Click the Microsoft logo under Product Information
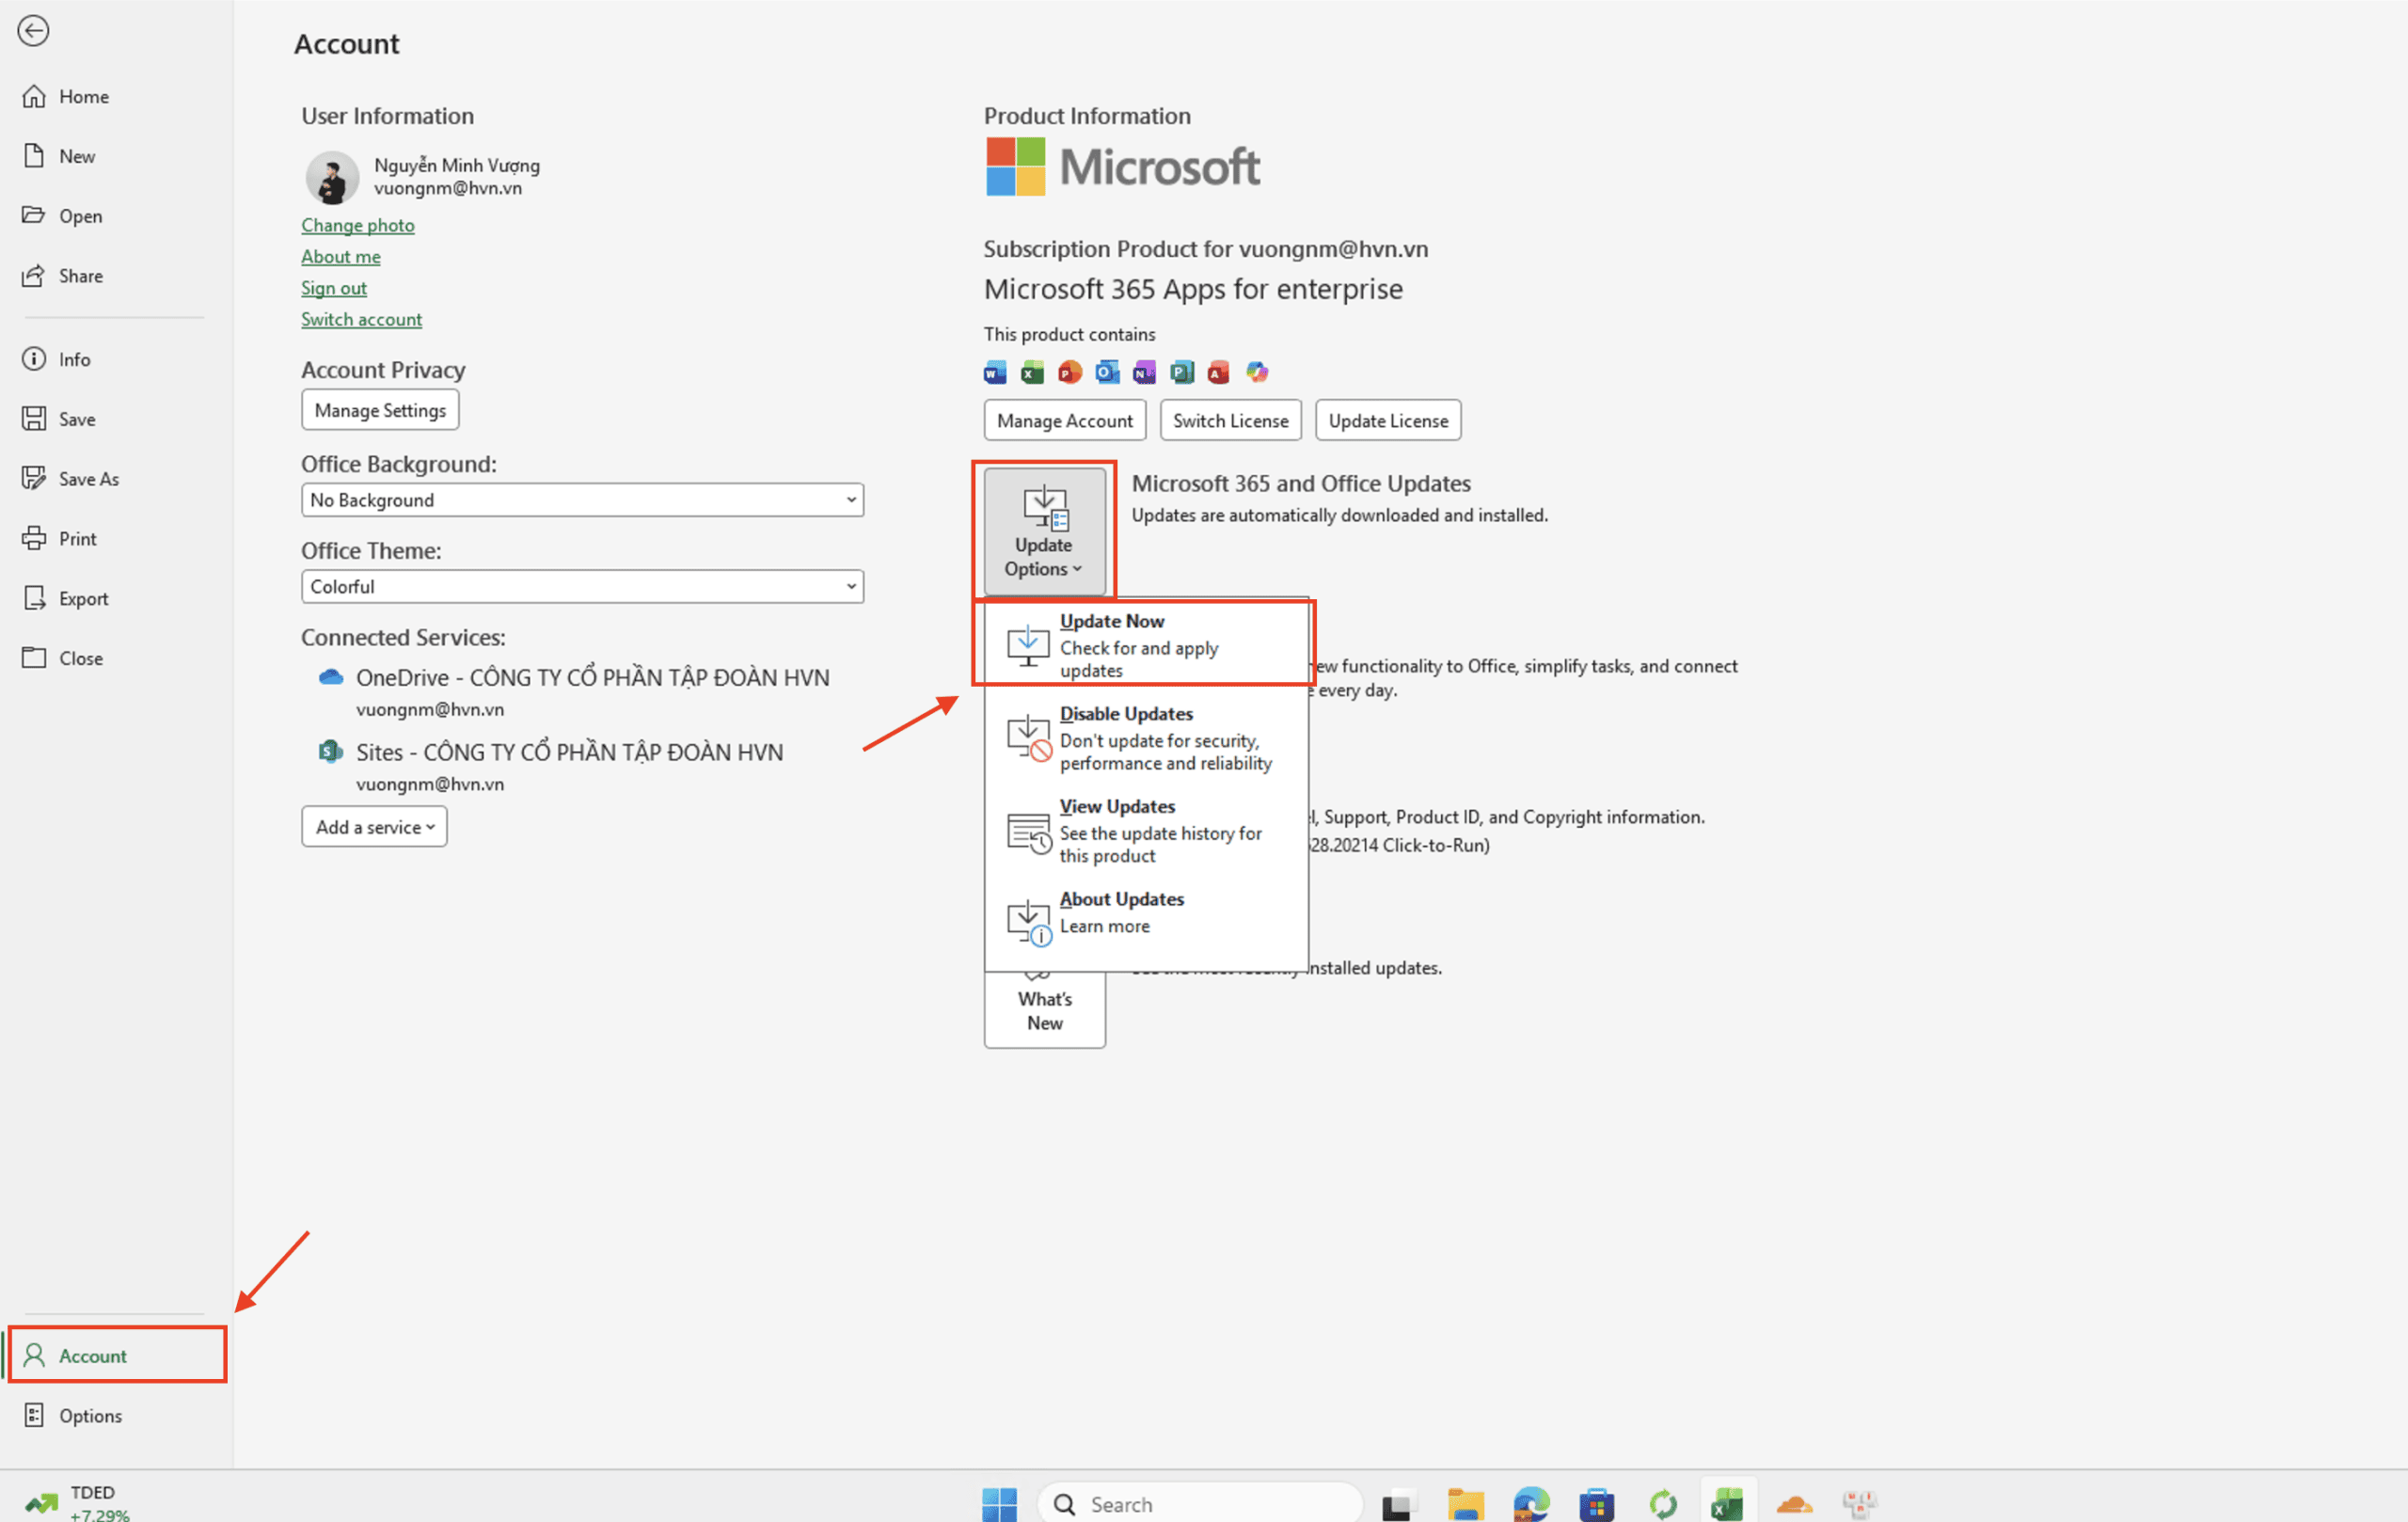2408x1522 pixels. (x=1122, y=167)
